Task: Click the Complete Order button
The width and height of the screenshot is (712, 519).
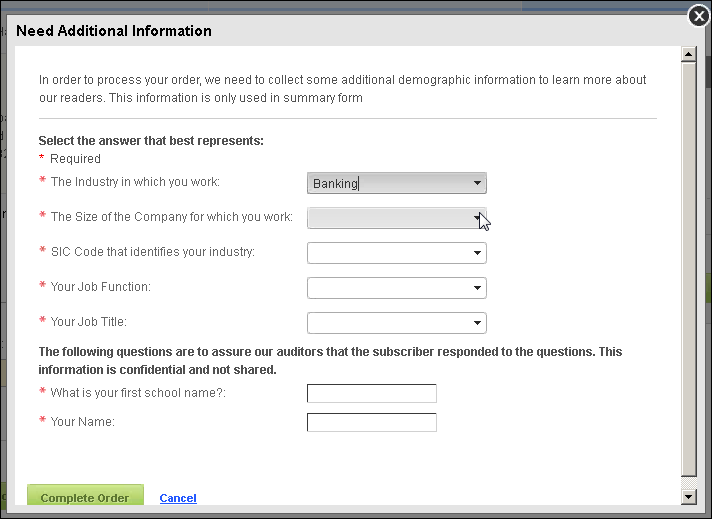Action: click(85, 495)
